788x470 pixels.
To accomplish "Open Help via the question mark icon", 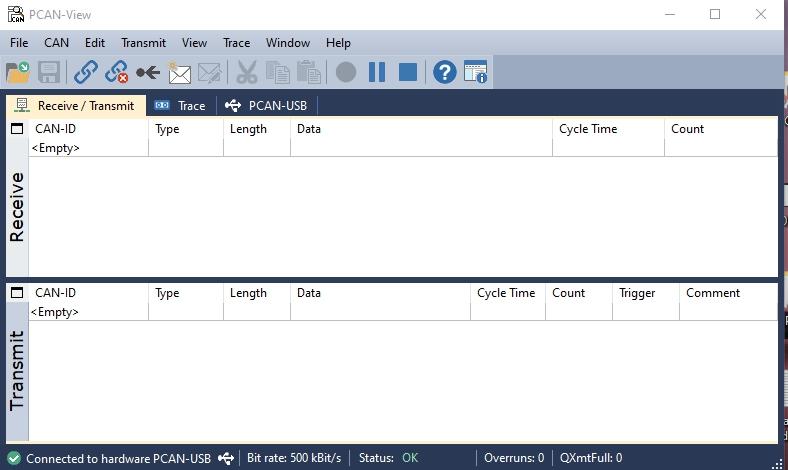I will 445,72.
